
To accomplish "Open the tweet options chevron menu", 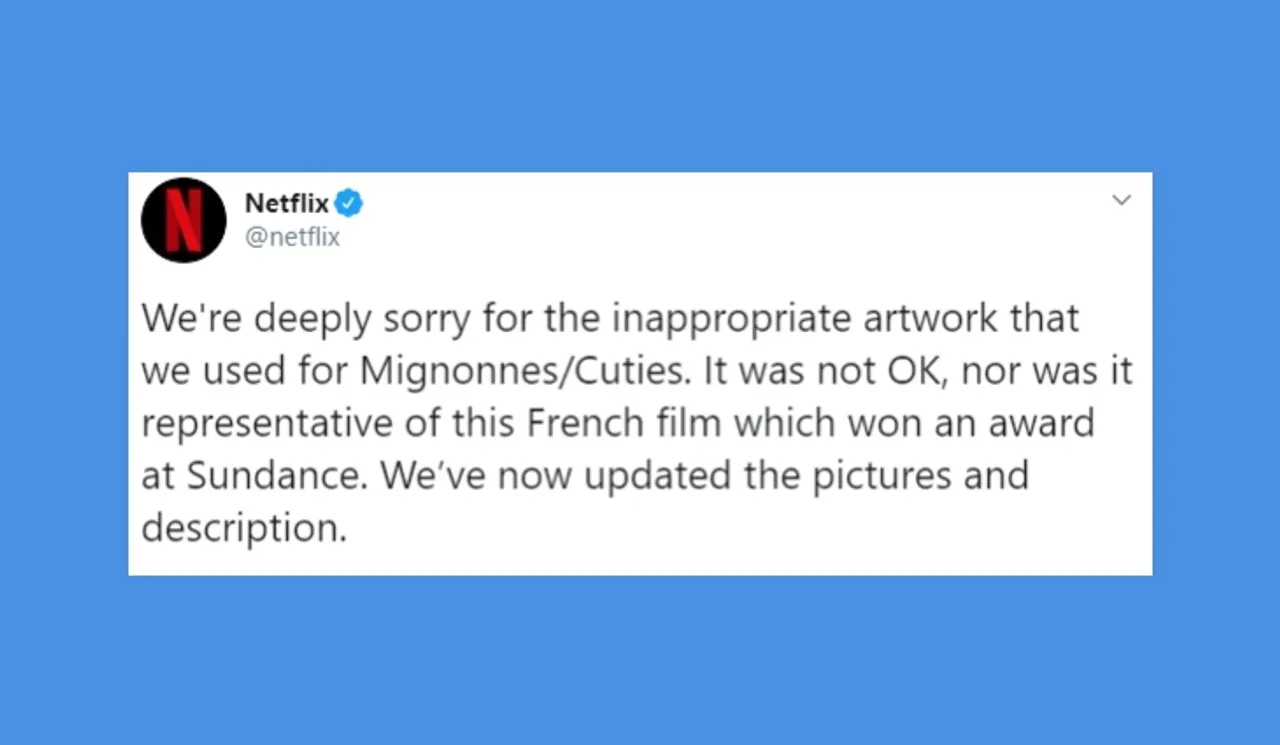I will point(1122,200).
